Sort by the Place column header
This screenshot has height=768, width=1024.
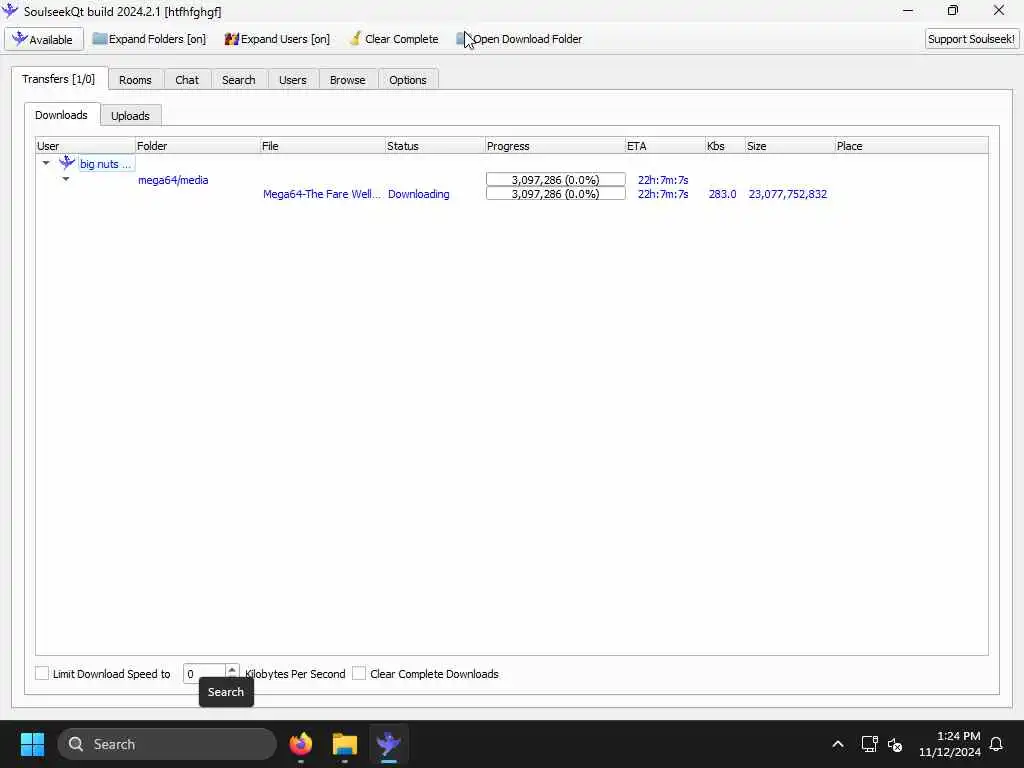pos(912,146)
